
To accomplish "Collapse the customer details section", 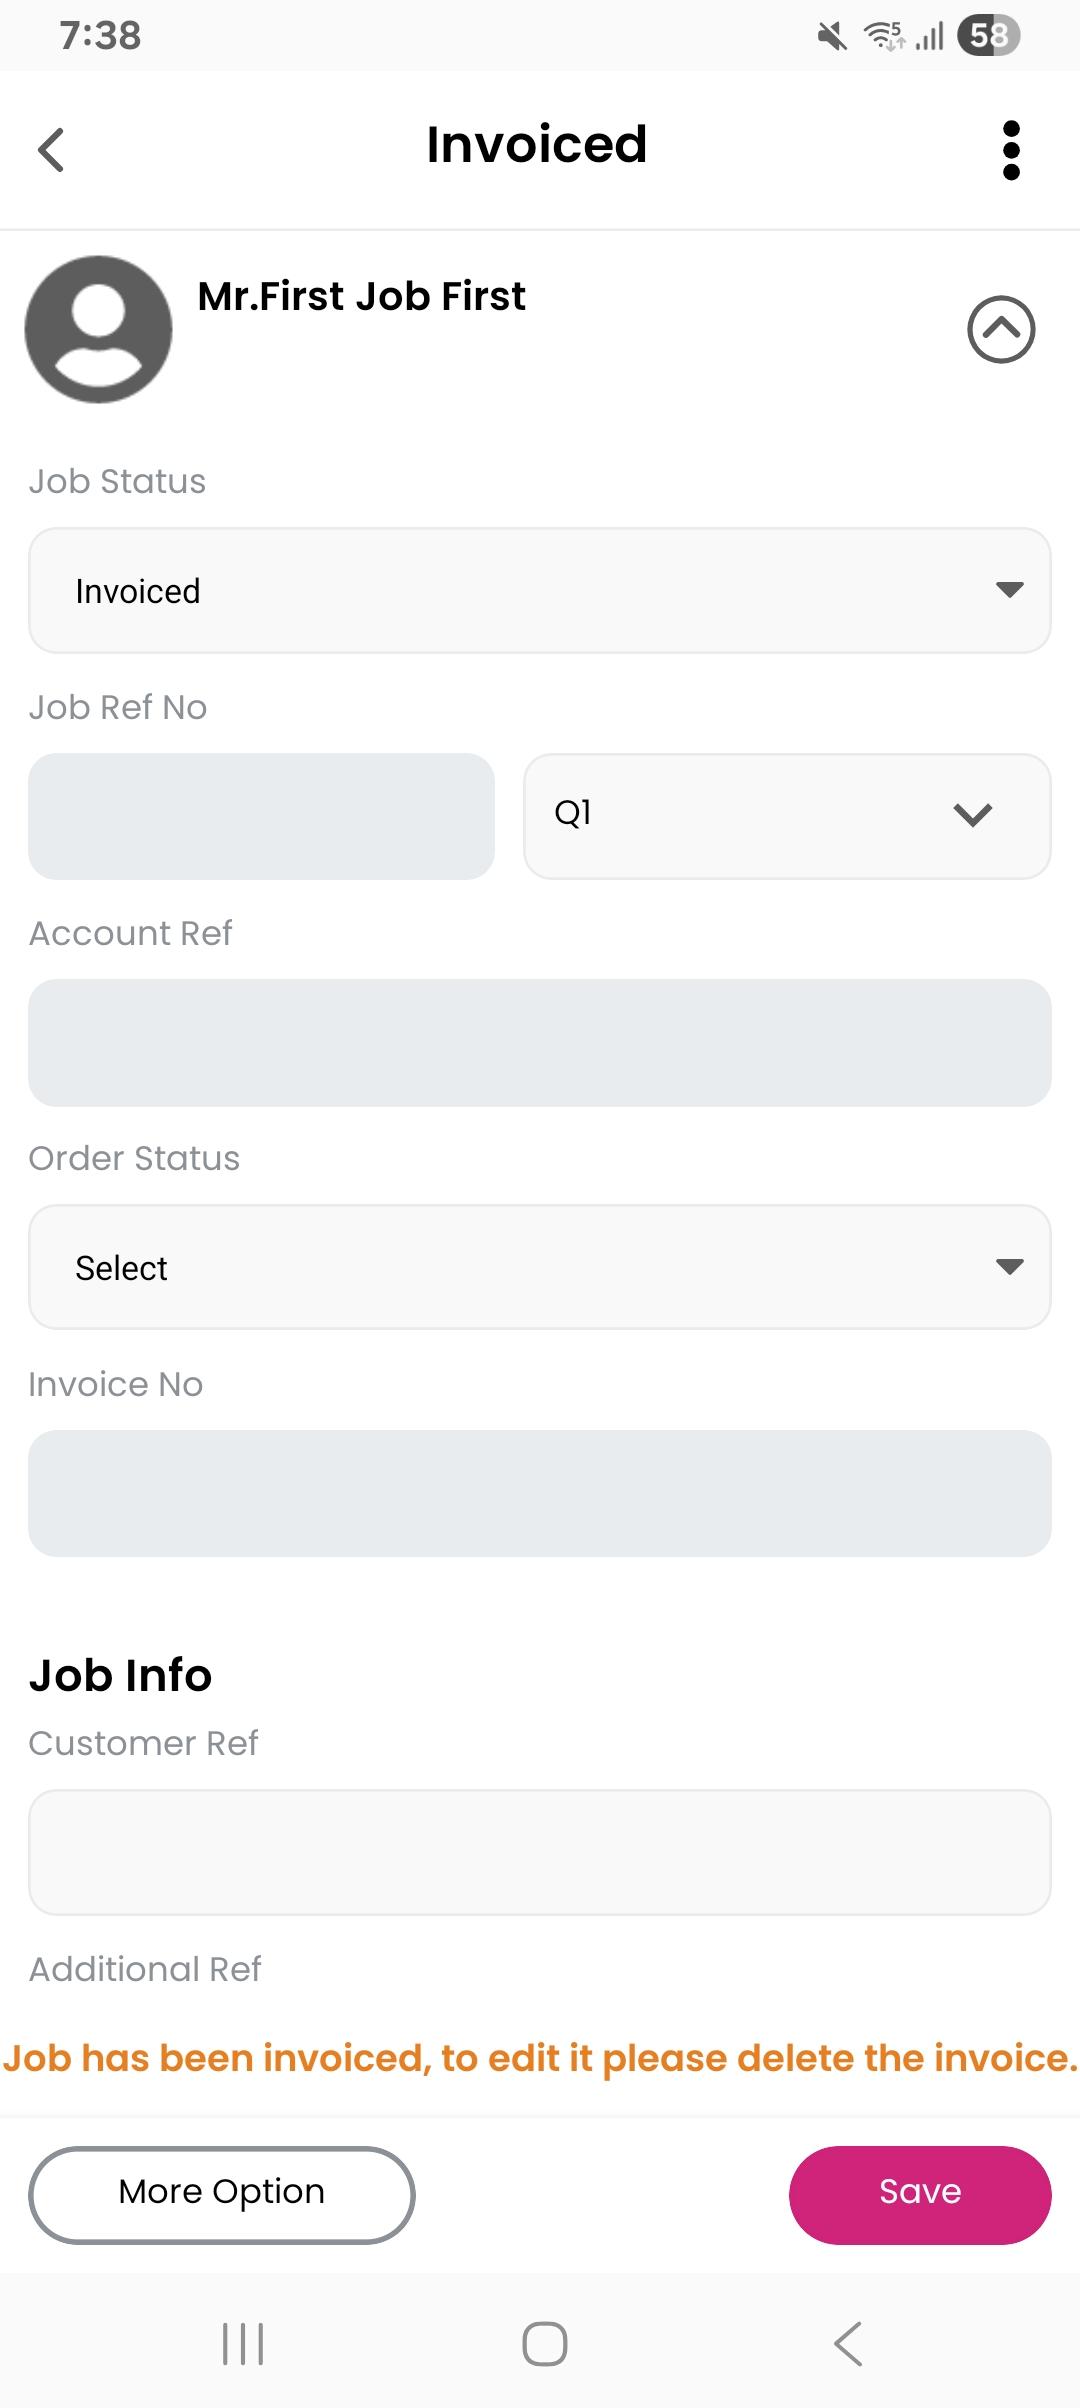I will coord(1000,329).
